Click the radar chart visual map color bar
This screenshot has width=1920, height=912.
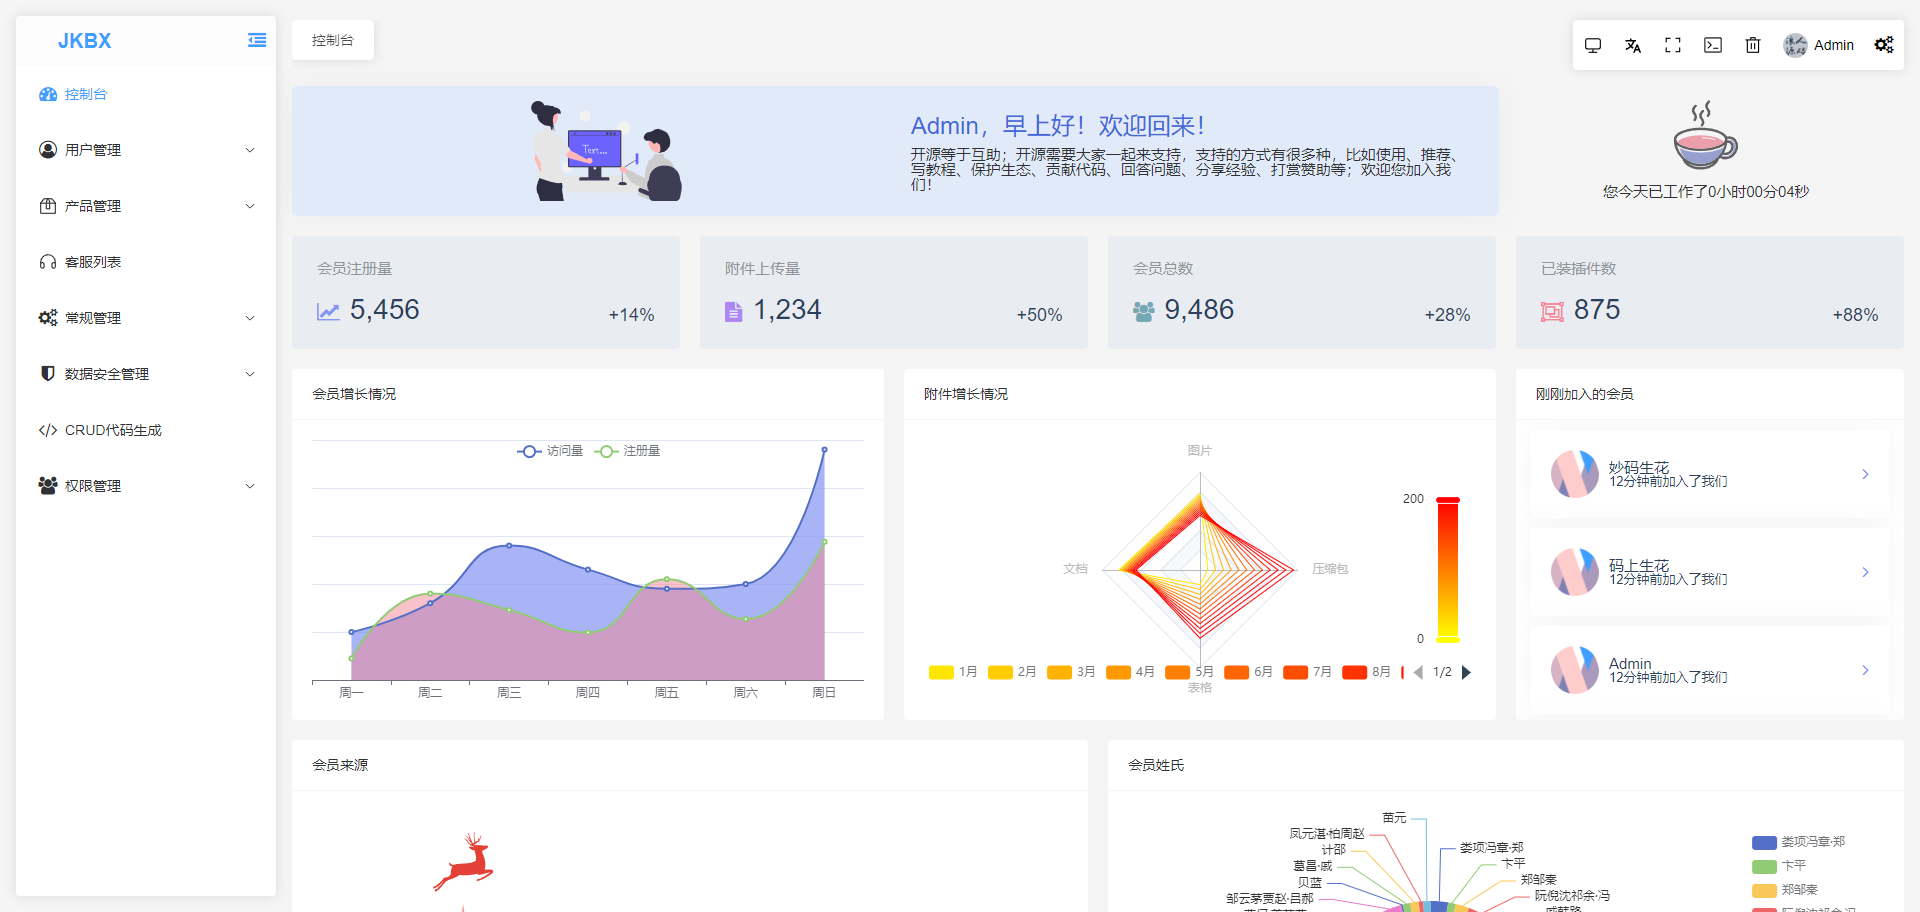click(x=1447, y=569)
